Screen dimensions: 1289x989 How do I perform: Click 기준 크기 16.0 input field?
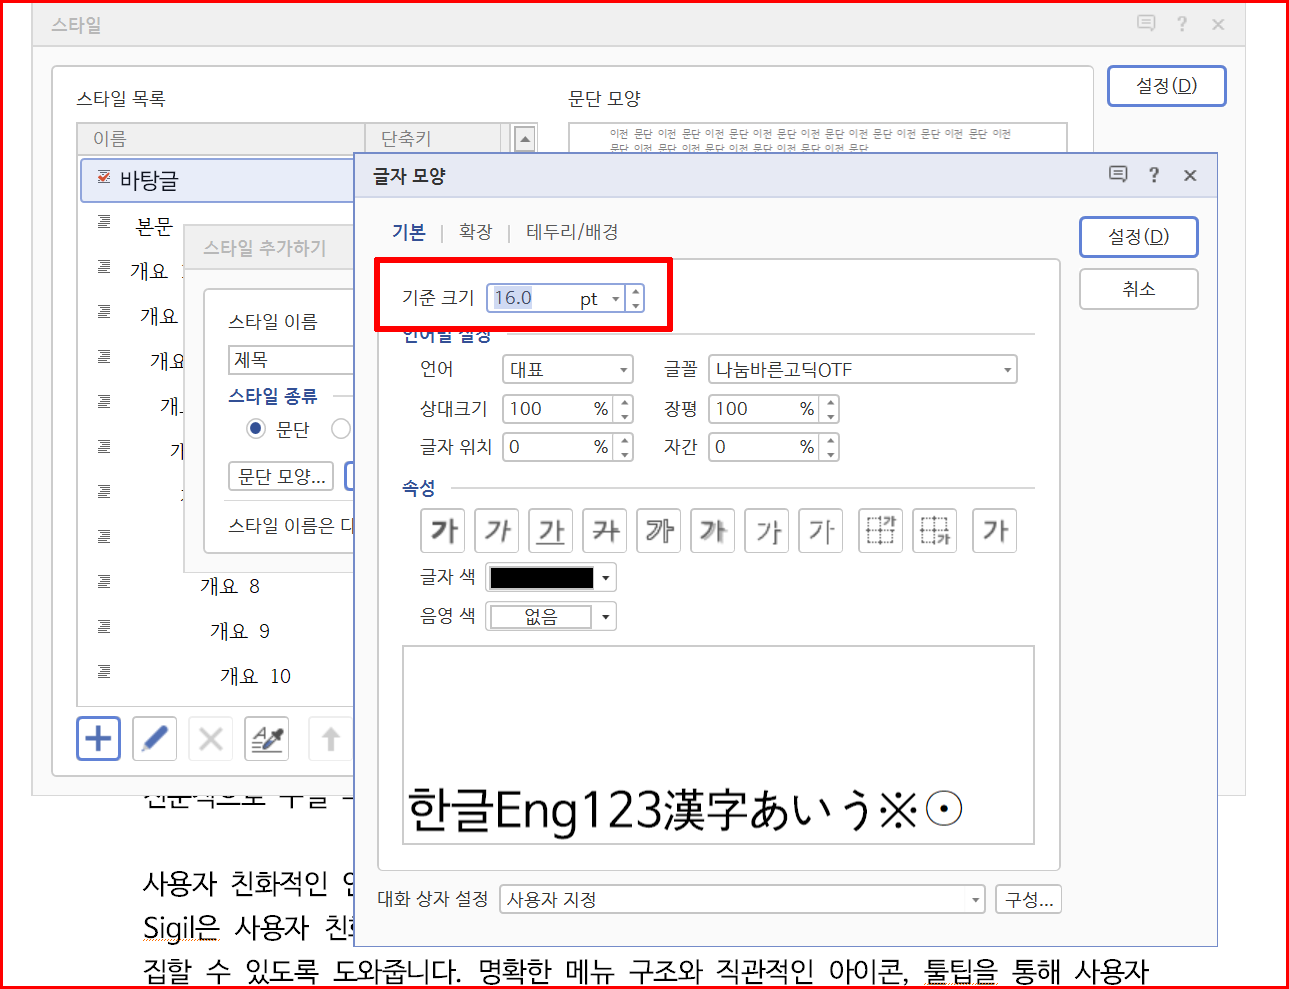coord(534,298)
